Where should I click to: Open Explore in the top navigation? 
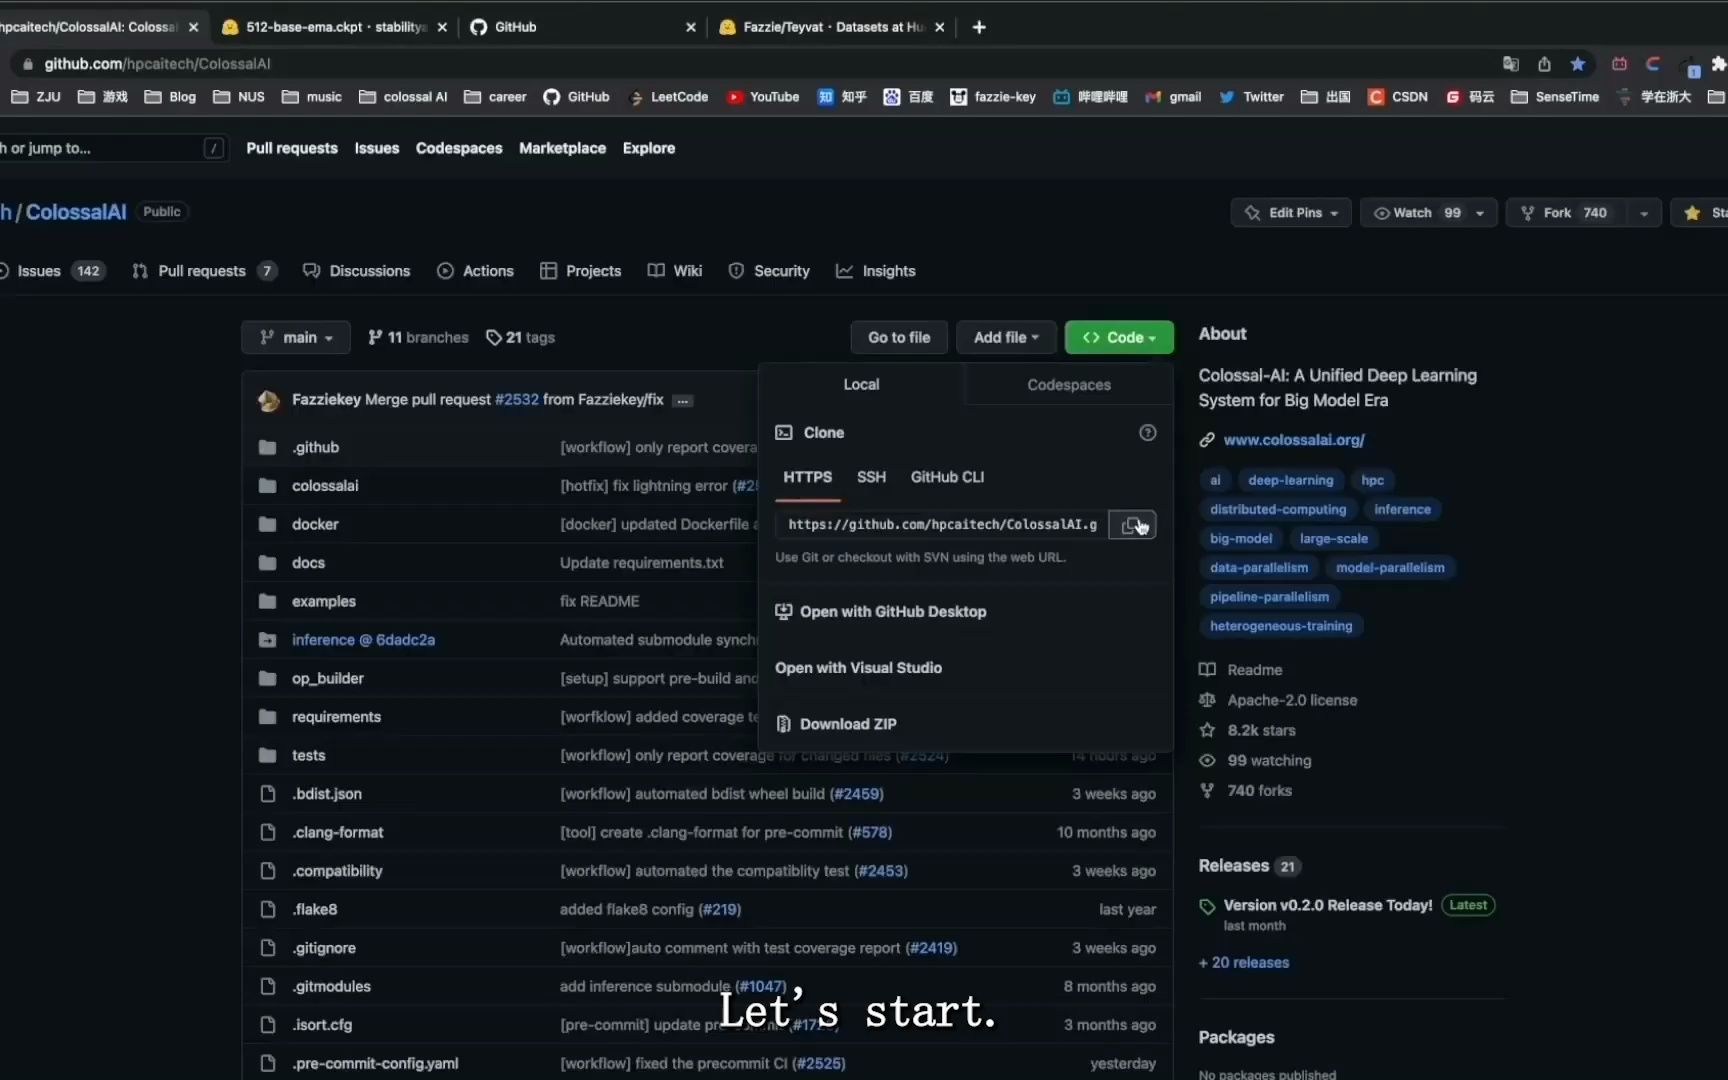click(x=648, y=148)
